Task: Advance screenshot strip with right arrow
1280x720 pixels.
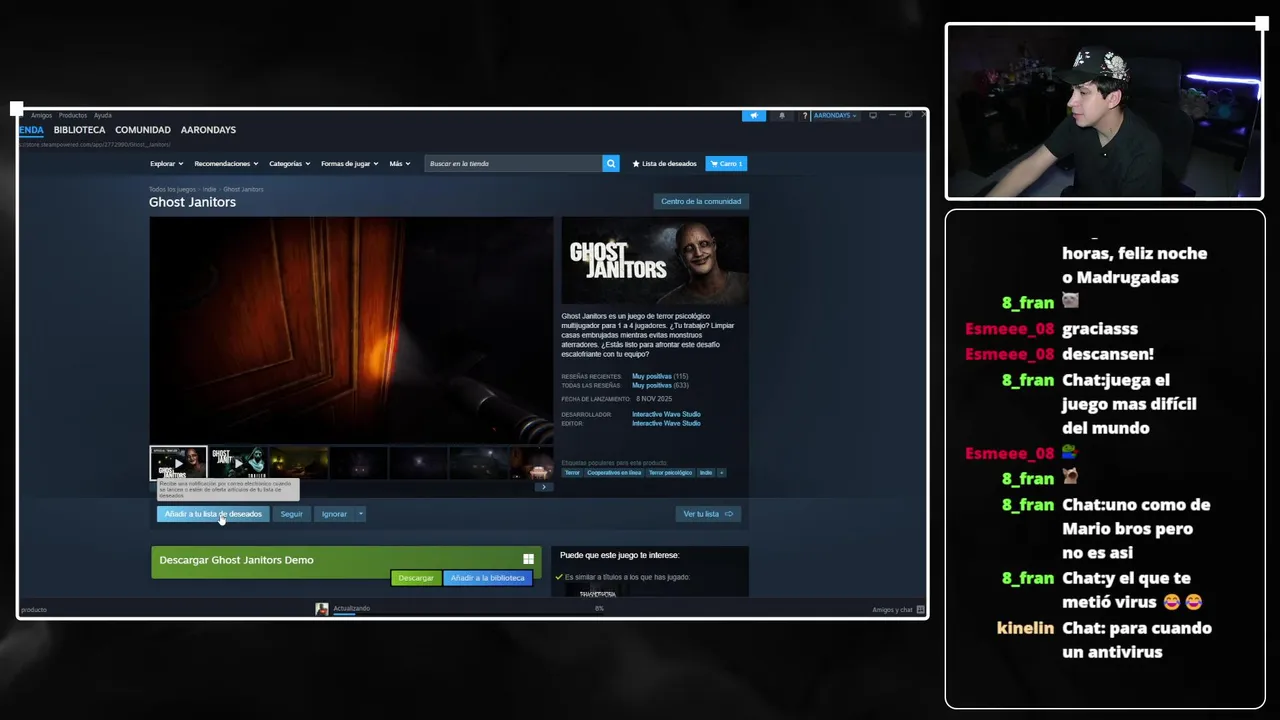Action: point(543,487)
